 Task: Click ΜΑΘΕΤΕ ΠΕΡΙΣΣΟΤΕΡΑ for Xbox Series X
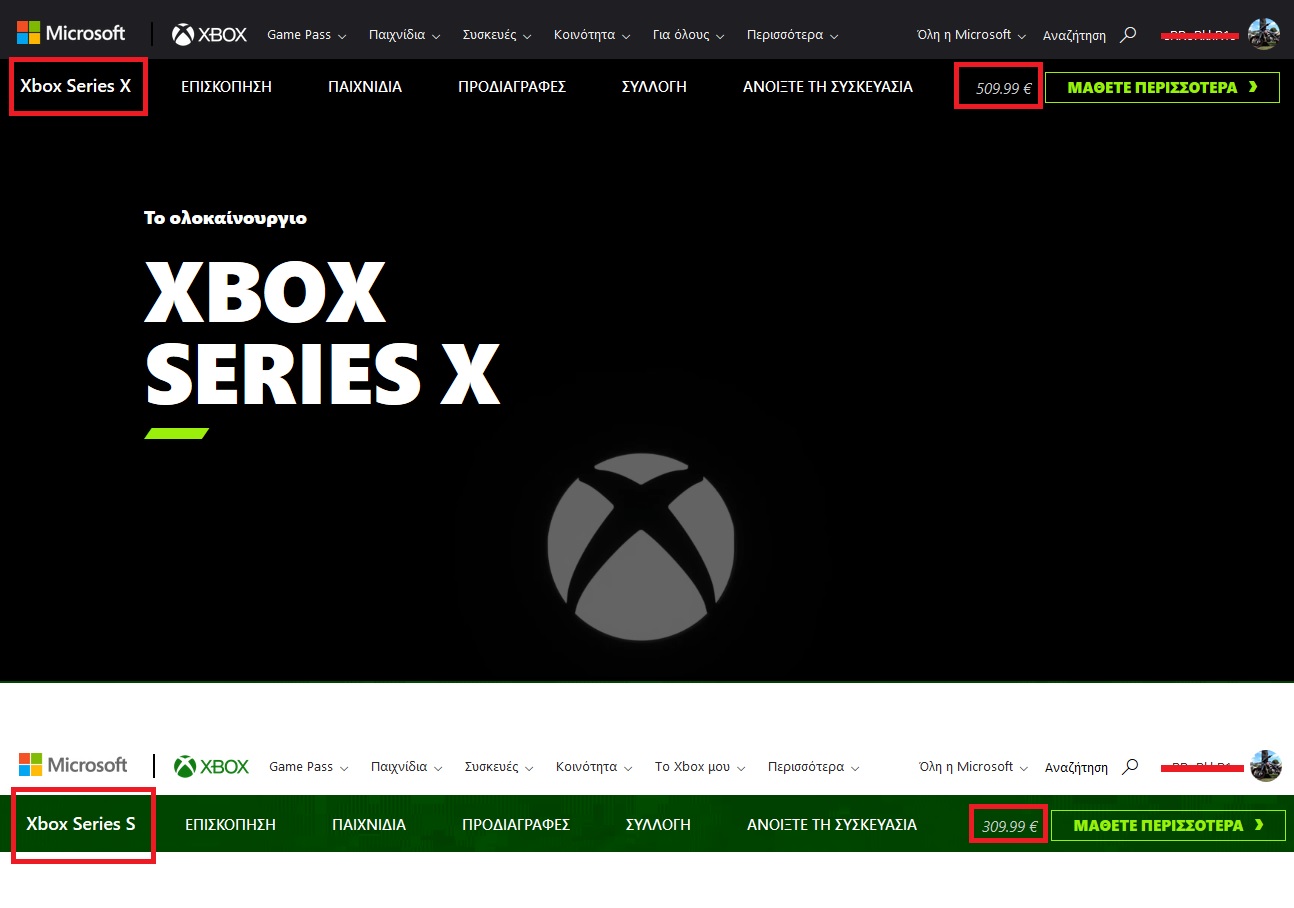click(1162, 87)
